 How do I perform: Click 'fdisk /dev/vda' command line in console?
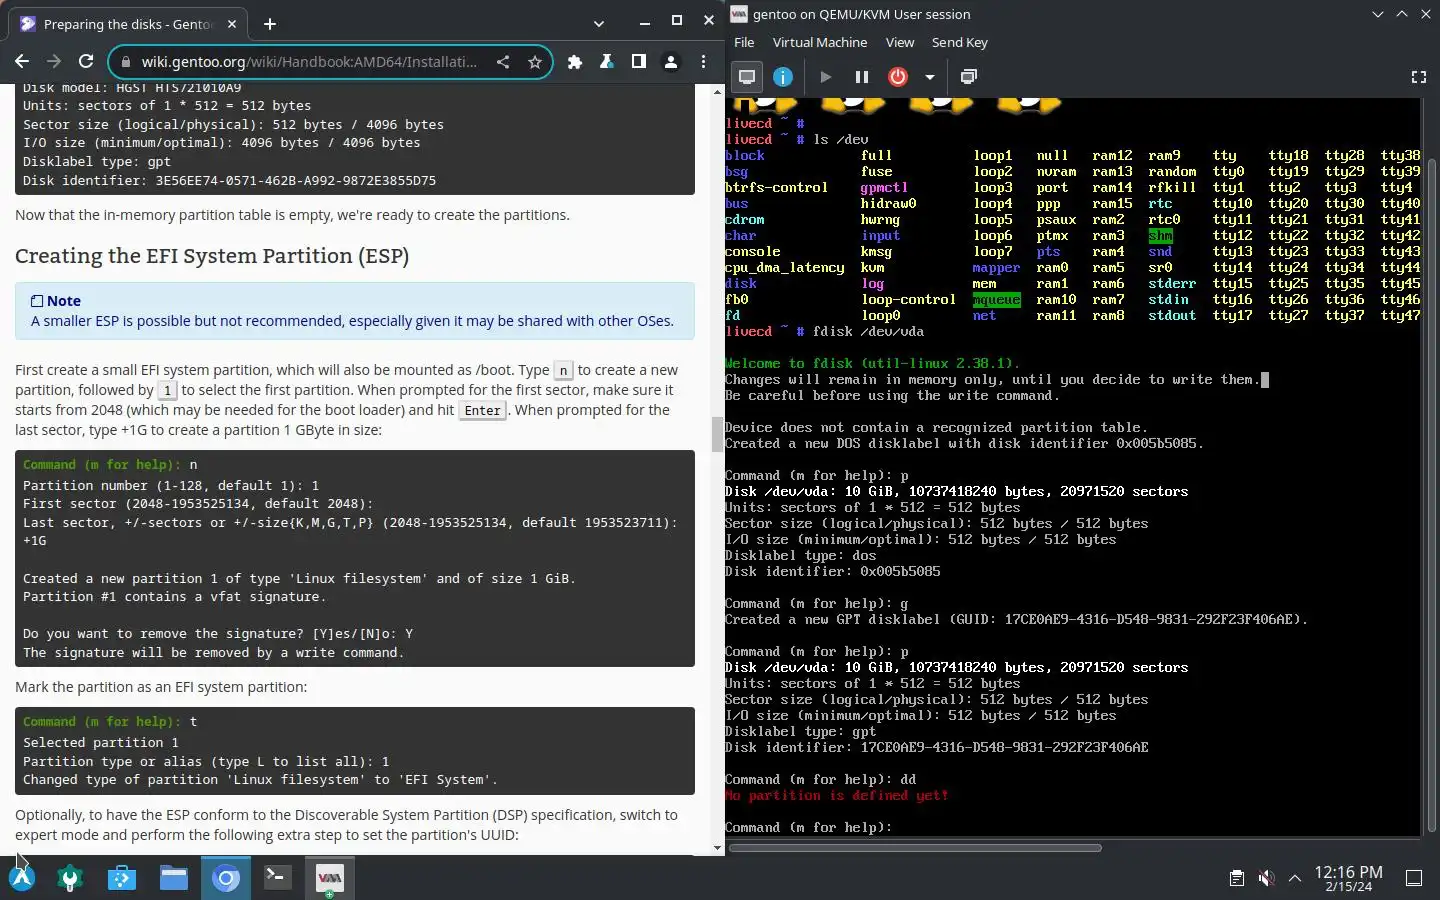coord(868,331)
